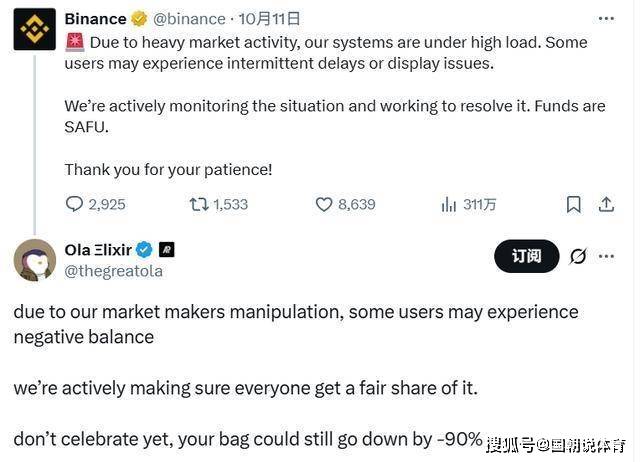Open the @binance handle link
This screenshot has width=640, height=462.
tap(191, 19)
